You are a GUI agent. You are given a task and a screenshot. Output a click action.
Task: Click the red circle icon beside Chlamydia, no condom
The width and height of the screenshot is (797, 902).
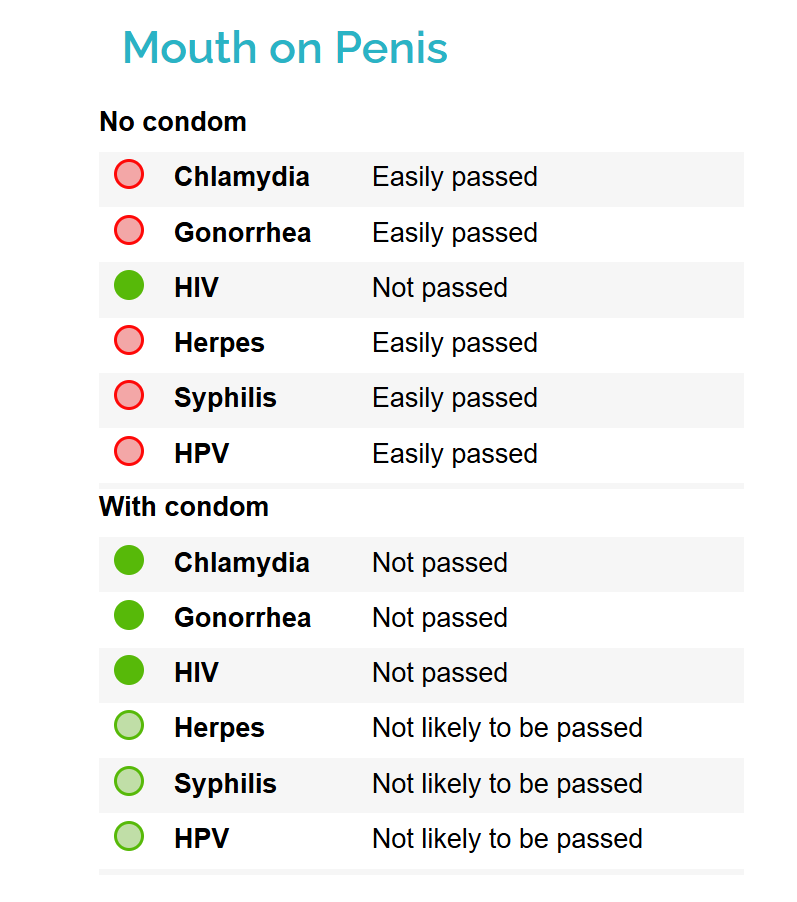[129, 175]
